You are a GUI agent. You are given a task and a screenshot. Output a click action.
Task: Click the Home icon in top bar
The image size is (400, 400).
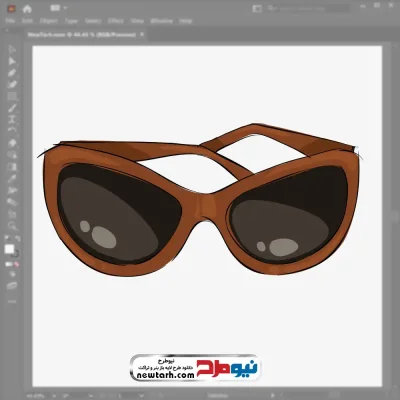pos(27,9)
